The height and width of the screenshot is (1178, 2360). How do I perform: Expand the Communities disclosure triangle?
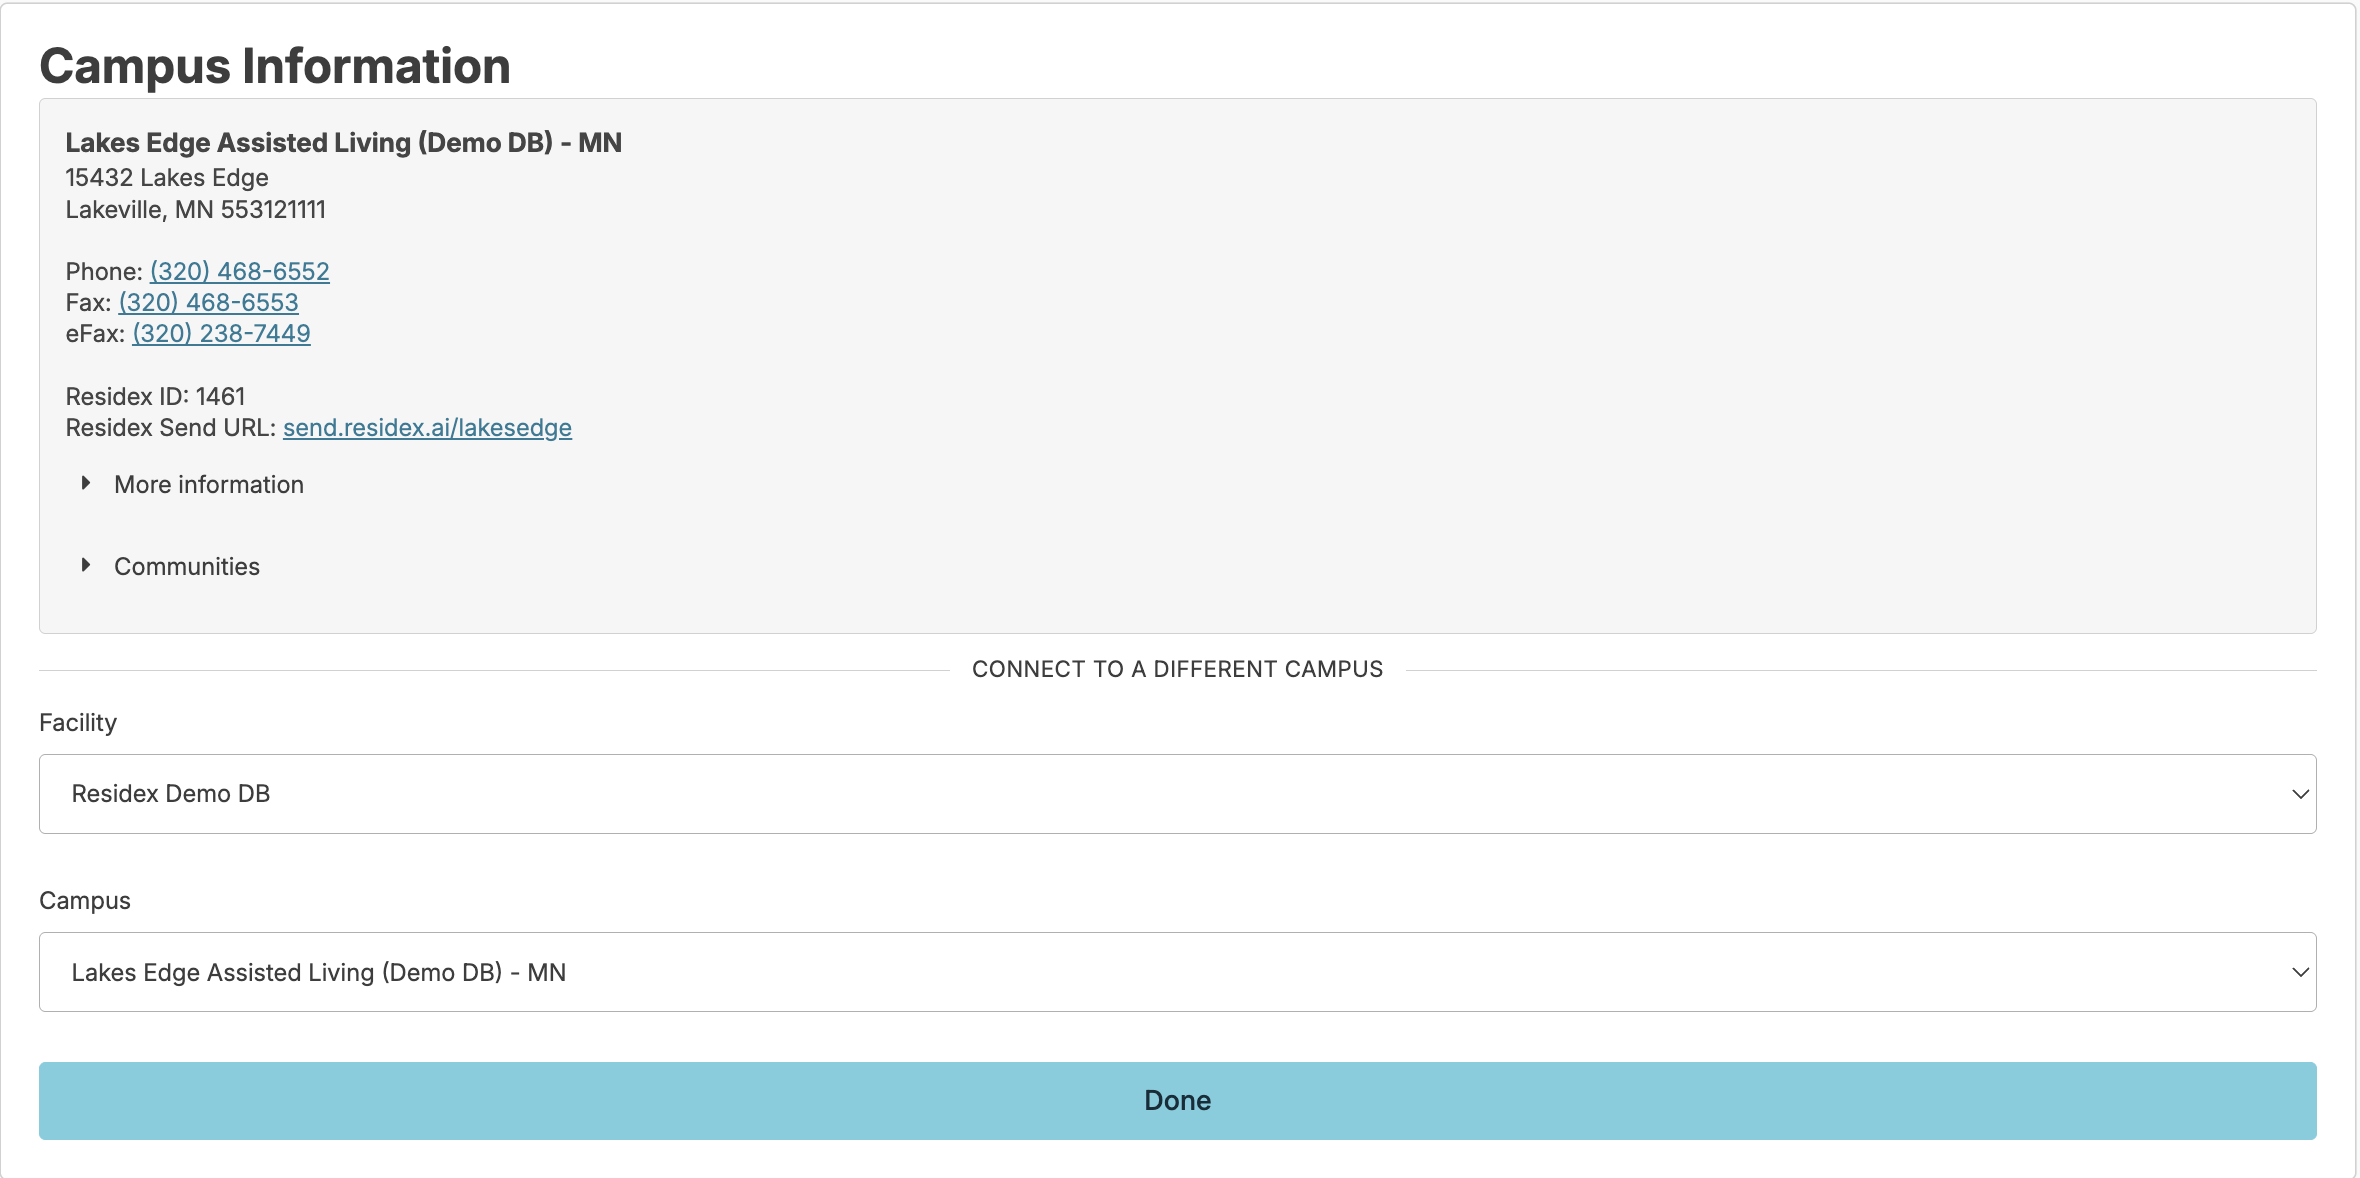[x=86, y=566]
